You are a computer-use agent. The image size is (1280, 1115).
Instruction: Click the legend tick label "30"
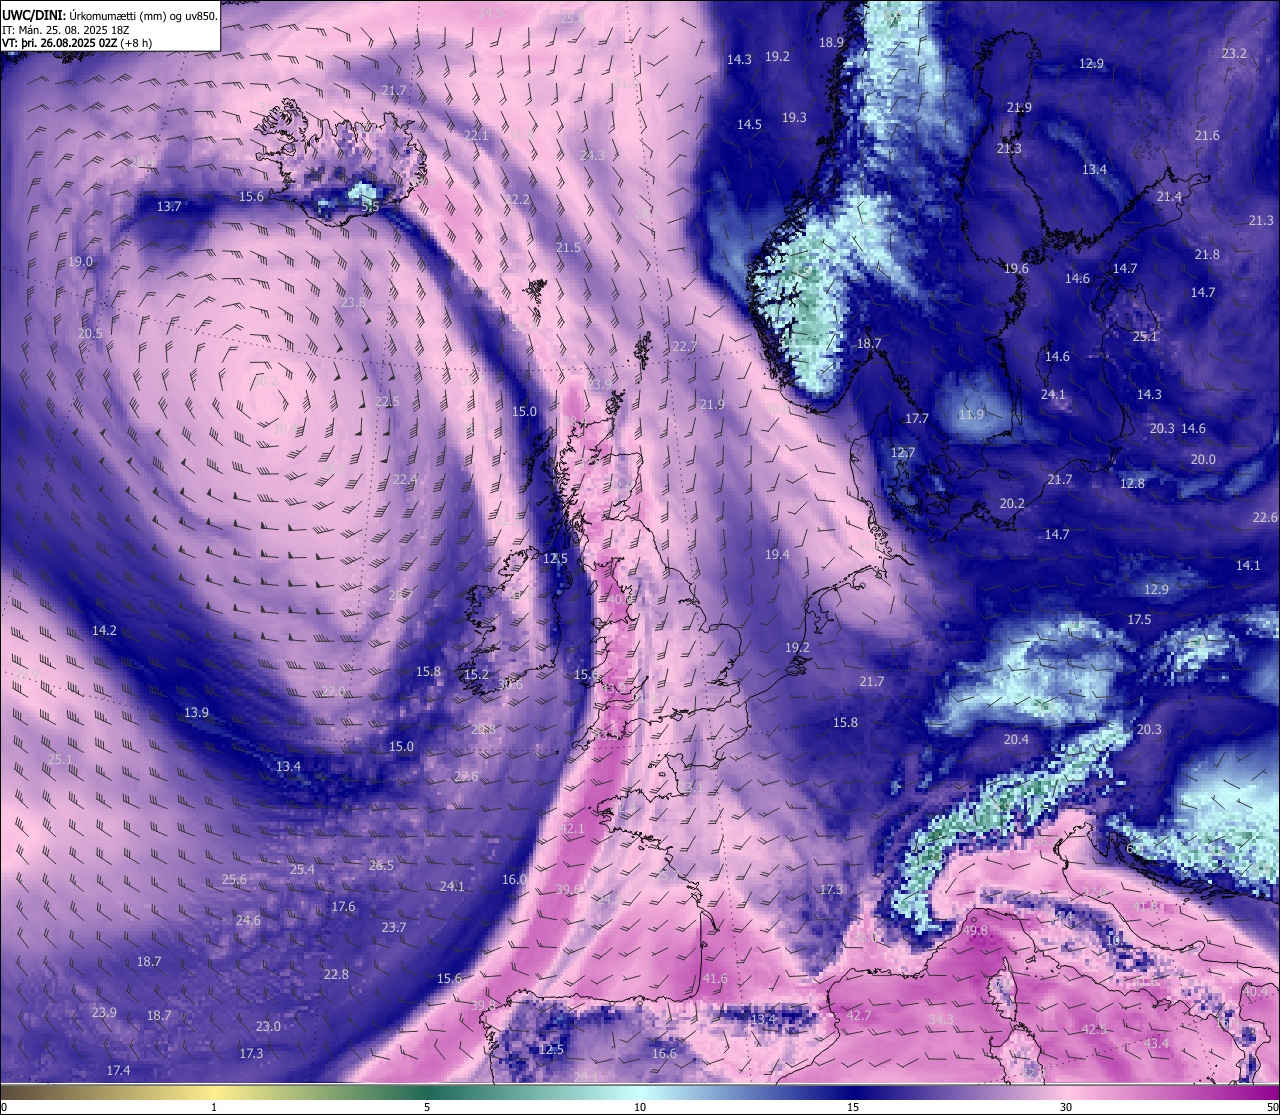pos(1066,1107)
